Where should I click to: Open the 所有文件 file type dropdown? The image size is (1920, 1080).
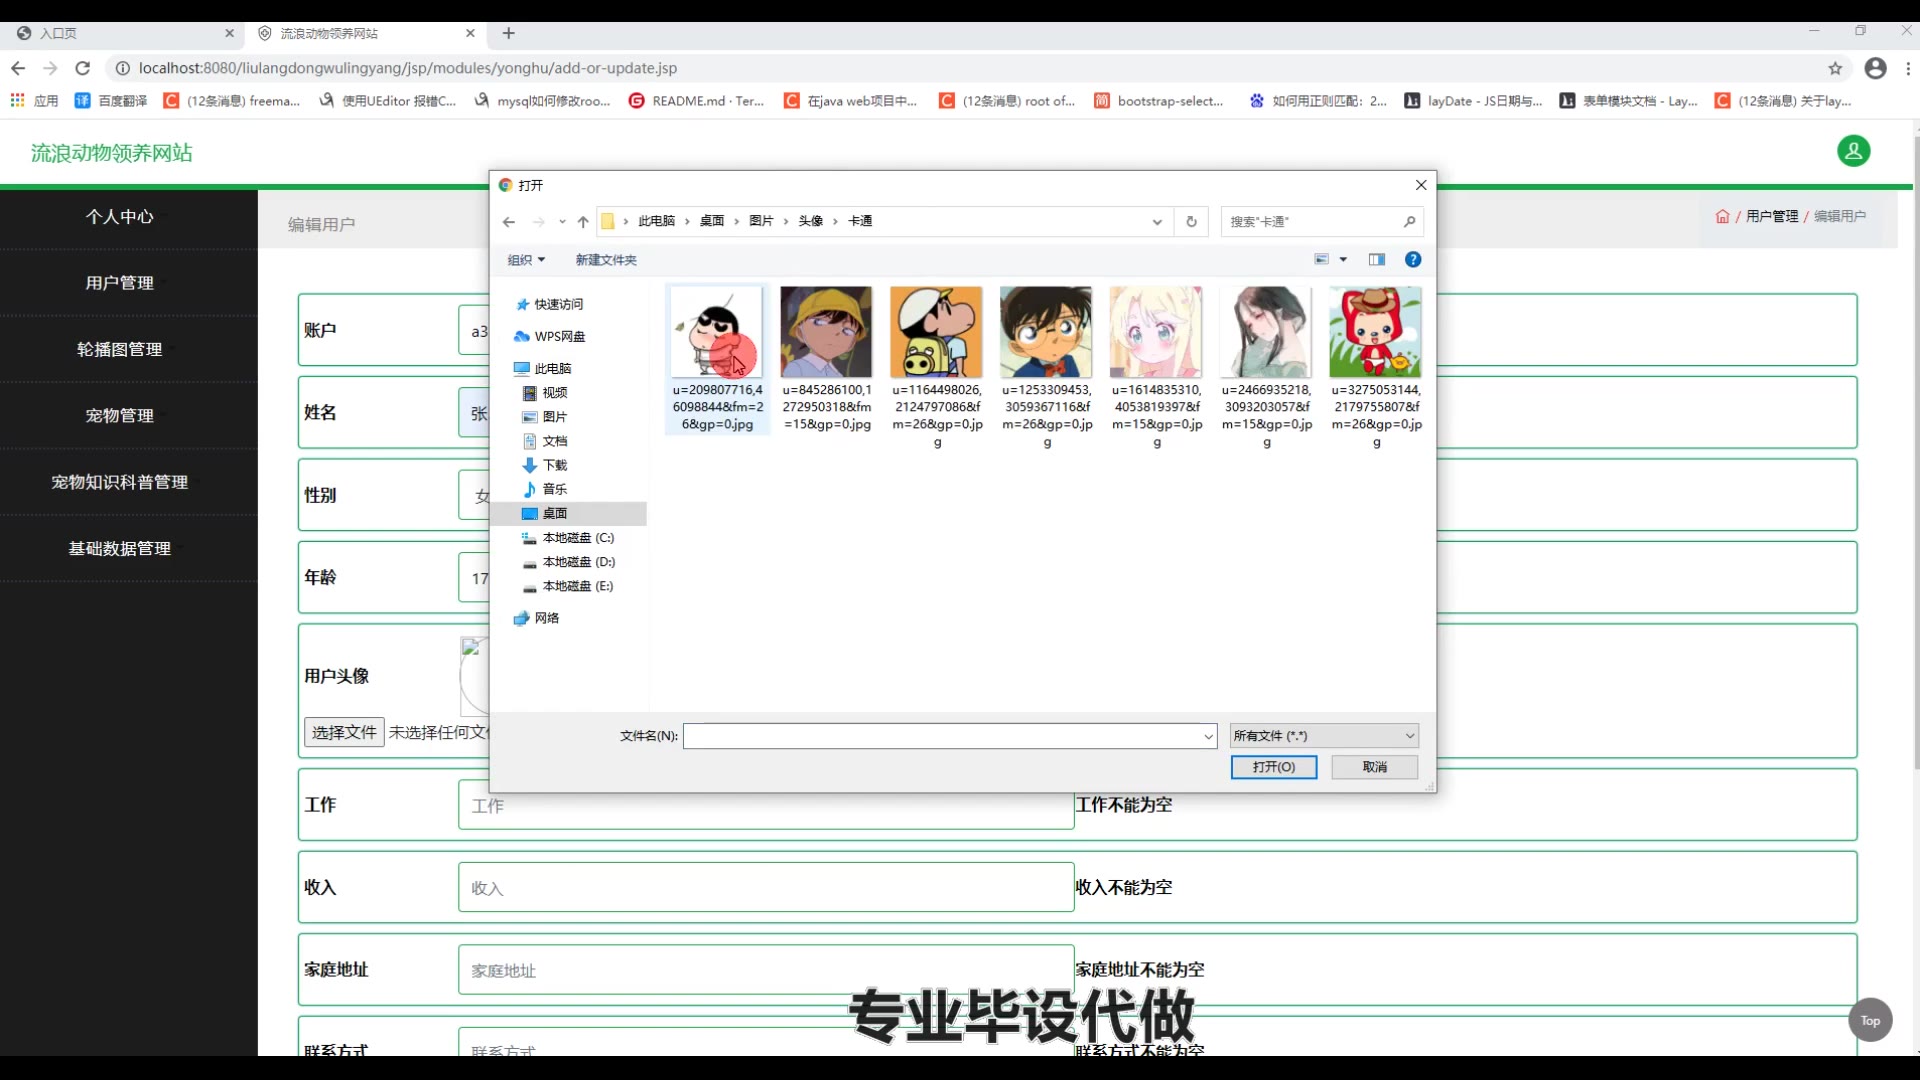pos(1324,736)
